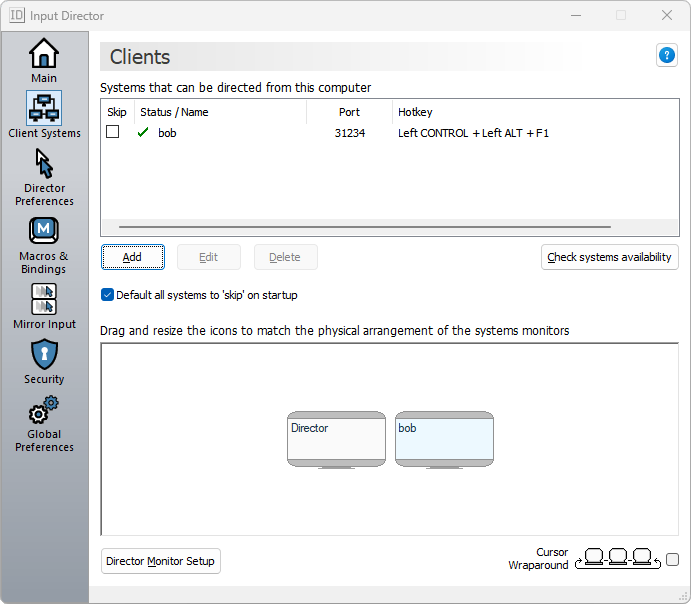Select the Client Systems network icon
Viewport: 691px width, 604px height.
point(44,108)
